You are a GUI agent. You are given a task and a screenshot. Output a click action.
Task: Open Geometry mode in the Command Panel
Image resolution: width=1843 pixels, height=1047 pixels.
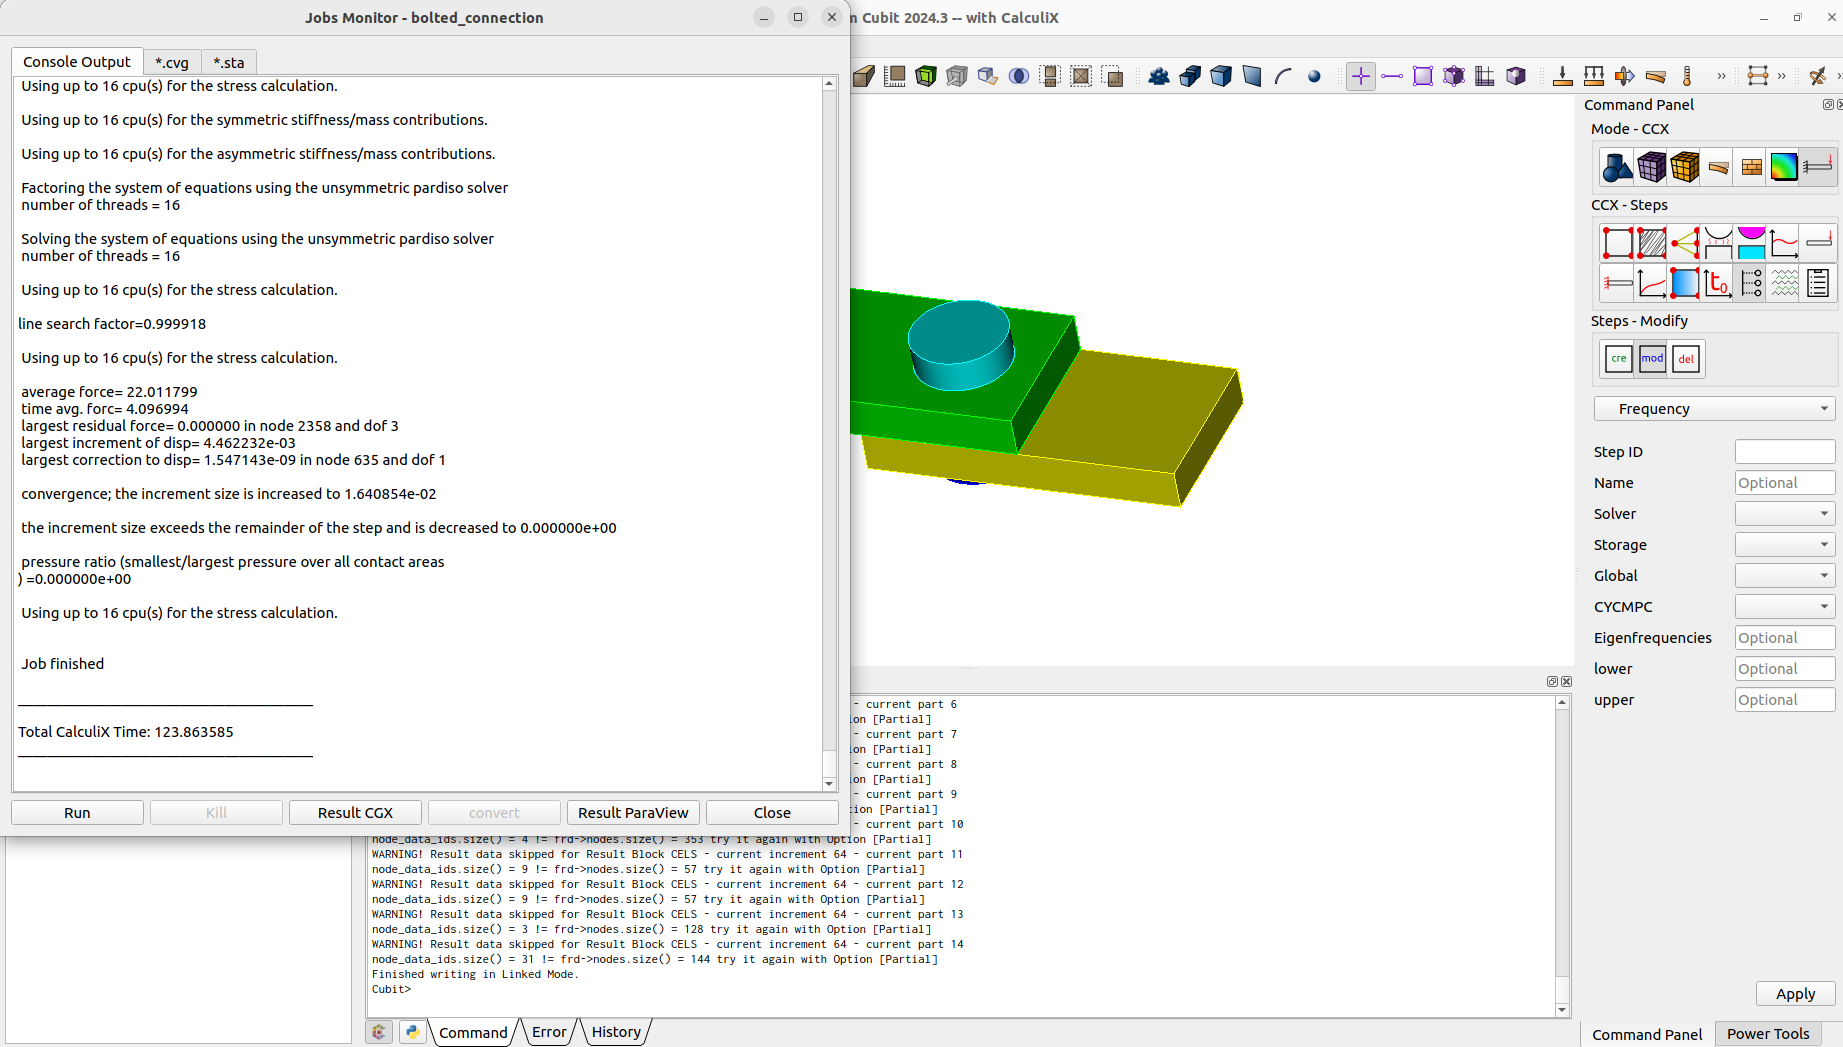tap(1618, 167)
